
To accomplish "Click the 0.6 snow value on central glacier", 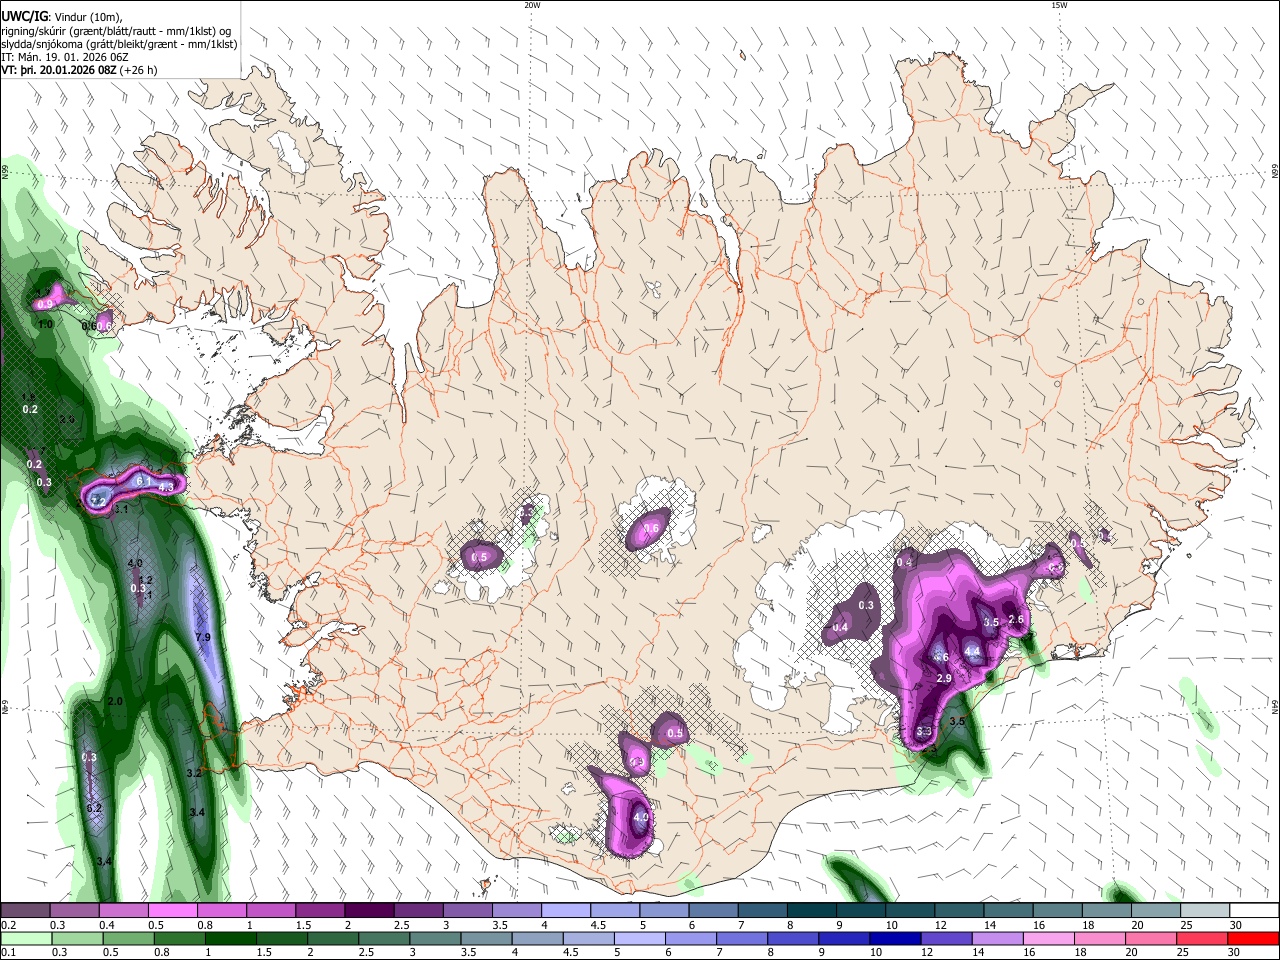I will point(651,528).
